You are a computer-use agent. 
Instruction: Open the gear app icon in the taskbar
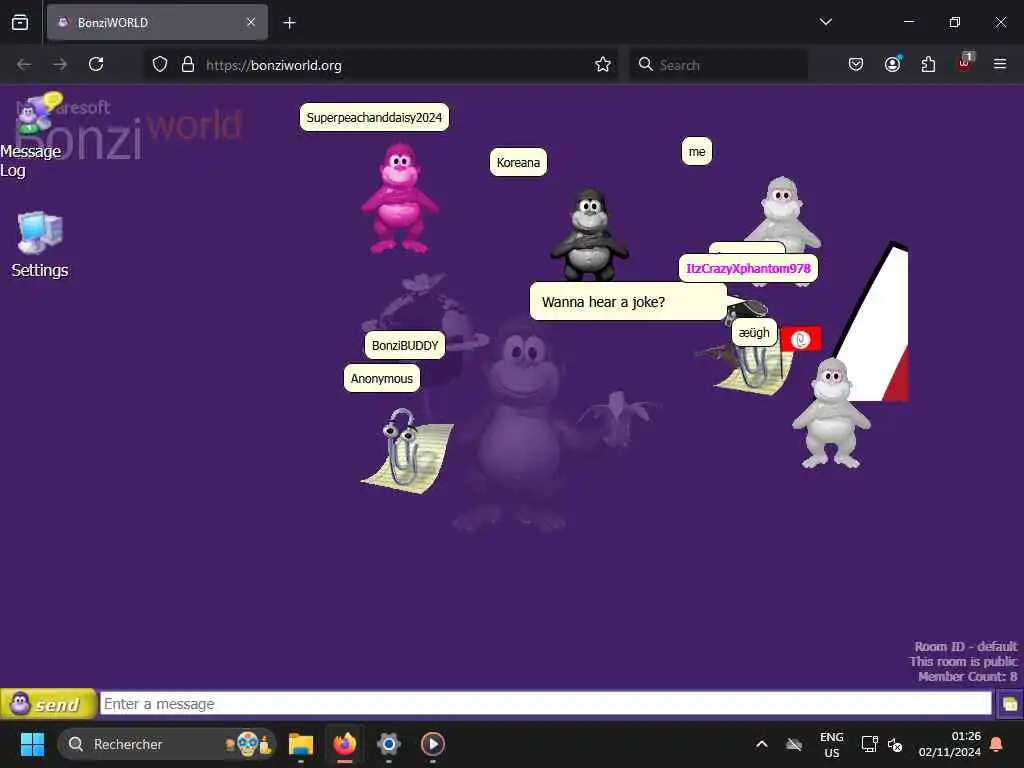(x=389, y=744)
